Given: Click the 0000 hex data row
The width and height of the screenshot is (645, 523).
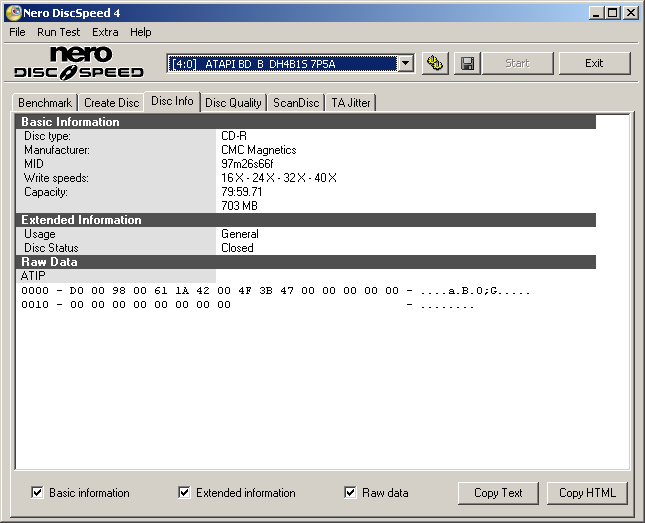Looking at the screenshot, I should (276, 291).
